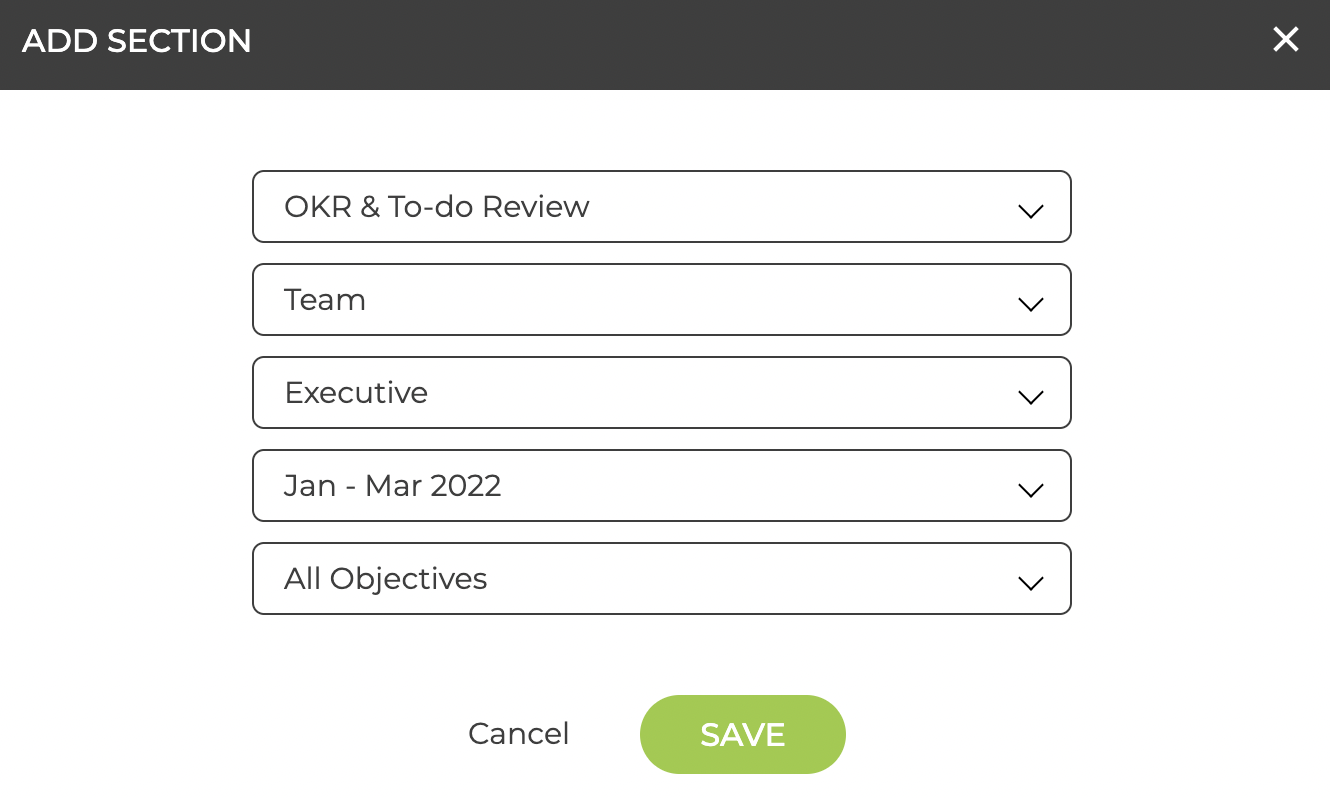Screen dimensions: 1330x798
Task: Click the chevron icon on the date range field
Action: 1030,489
